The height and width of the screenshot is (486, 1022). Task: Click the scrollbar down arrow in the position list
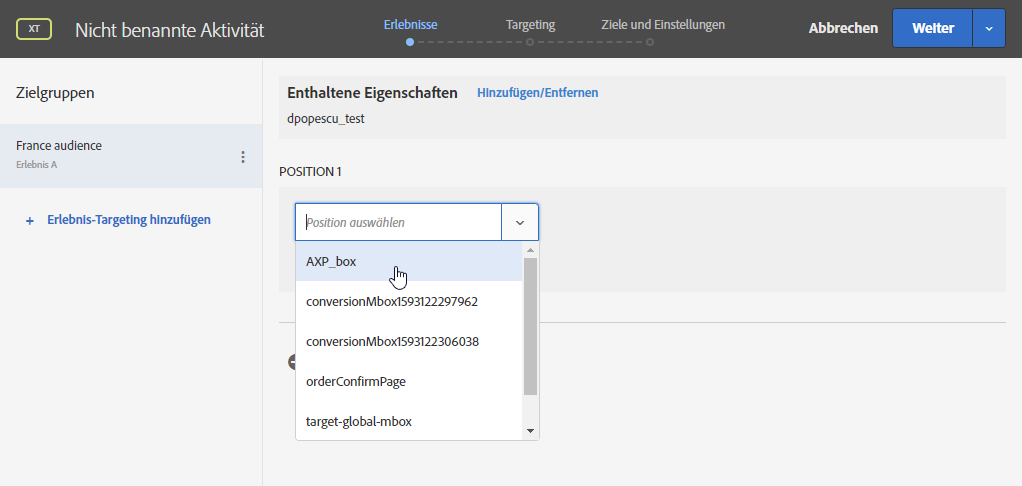pyautogui.click(x=530, y=431)
